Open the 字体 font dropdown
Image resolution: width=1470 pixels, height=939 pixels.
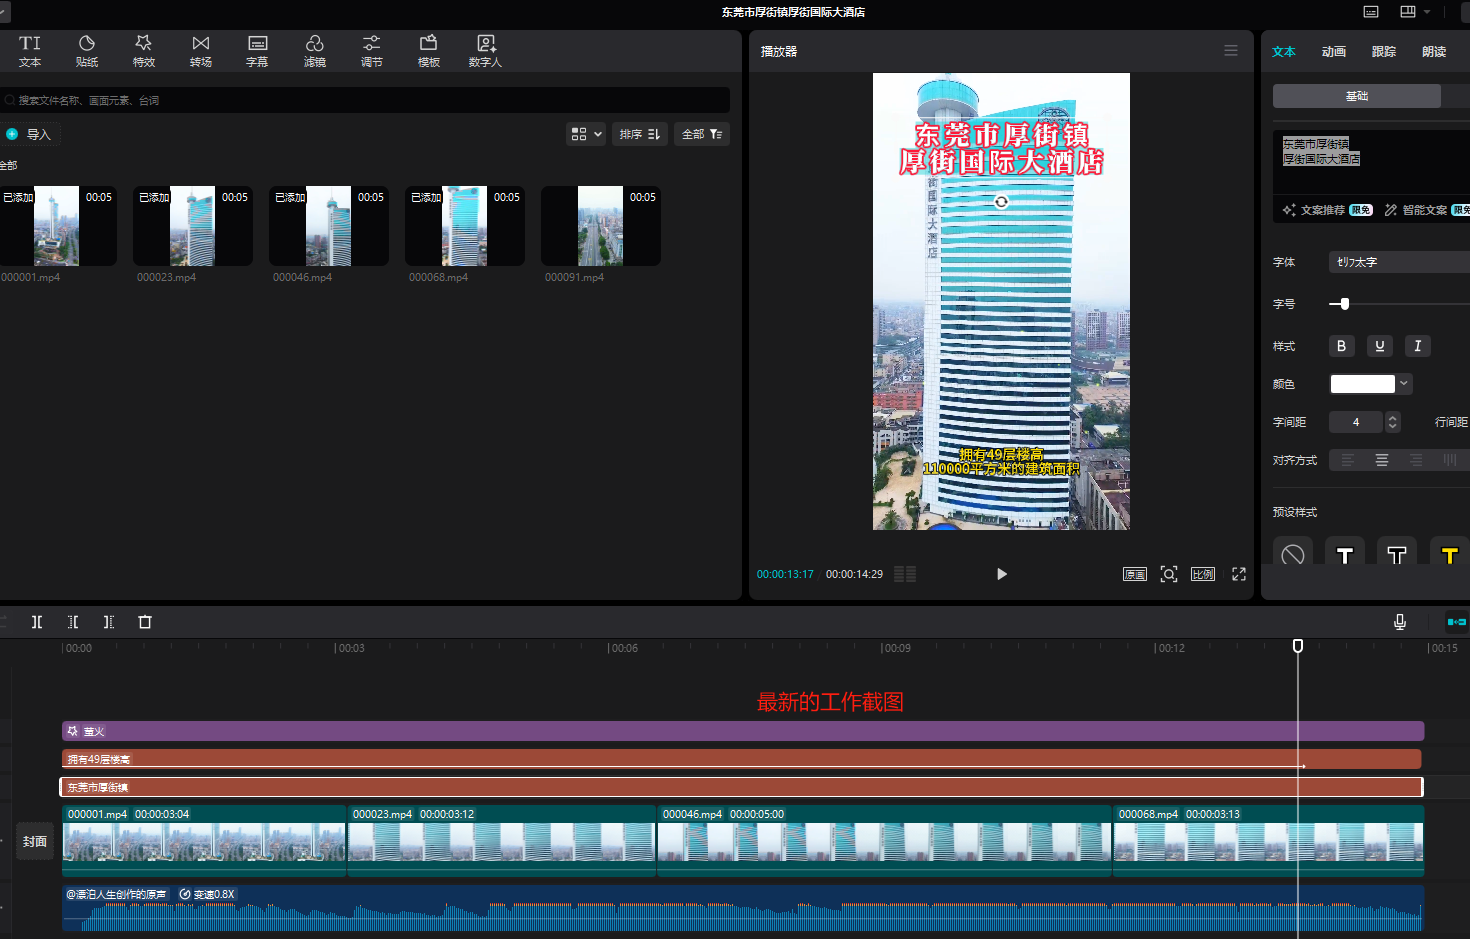[1399, 262]
